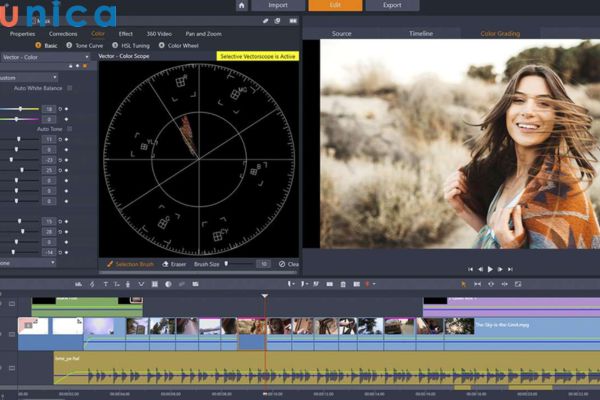This screenshot has width=600, height=400.
Task: Open the Export workspace
Action: [x=392, y=5]
